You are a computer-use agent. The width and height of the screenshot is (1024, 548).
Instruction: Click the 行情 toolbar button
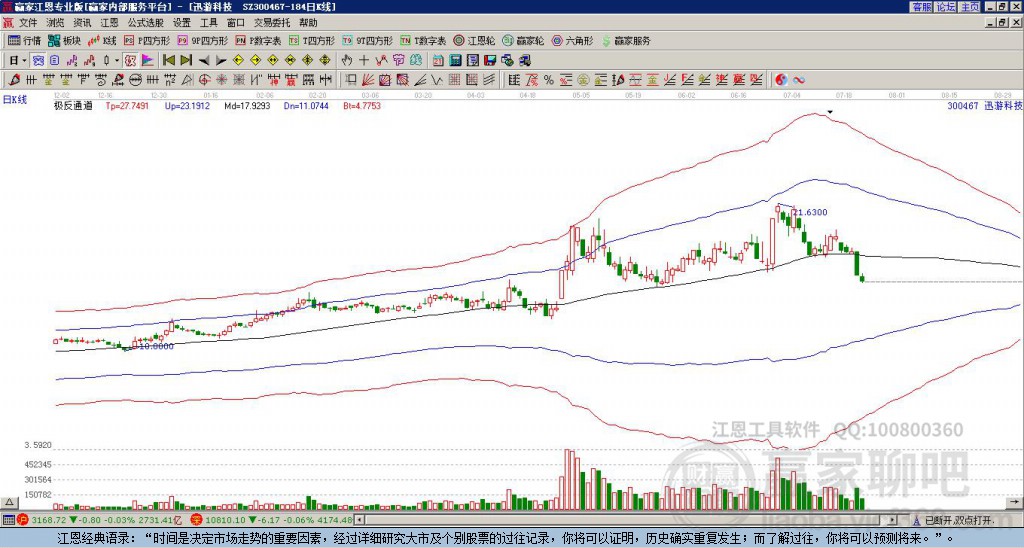[x=25, y=40]
